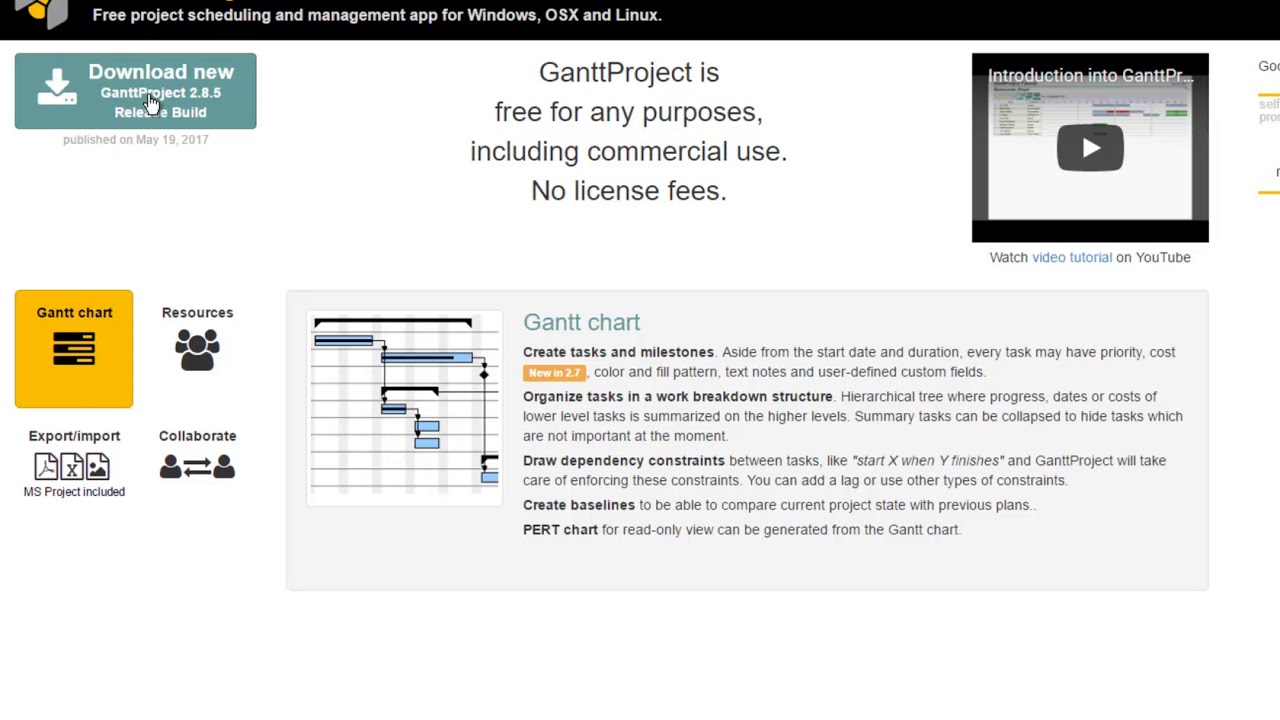Screen dimensions: 1280x720
Task: Follow the 'video tutorial' YouTube link
Action: click(x=1072, y=257)
